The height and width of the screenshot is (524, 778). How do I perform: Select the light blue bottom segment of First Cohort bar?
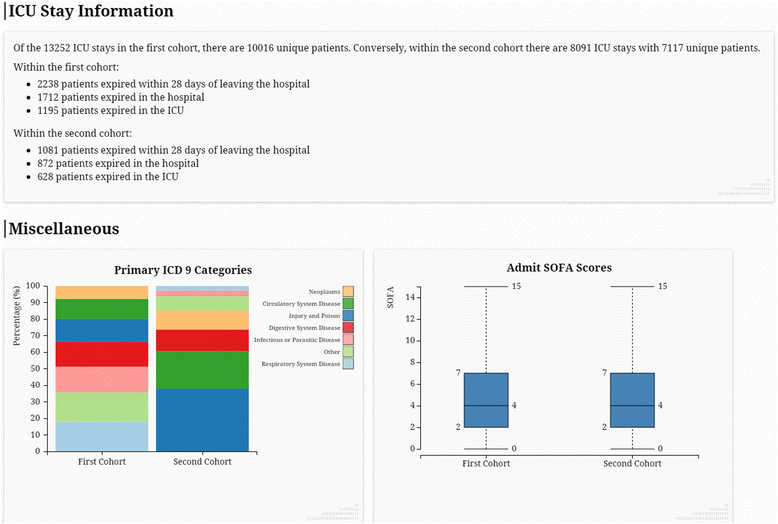tap(102, 436)
